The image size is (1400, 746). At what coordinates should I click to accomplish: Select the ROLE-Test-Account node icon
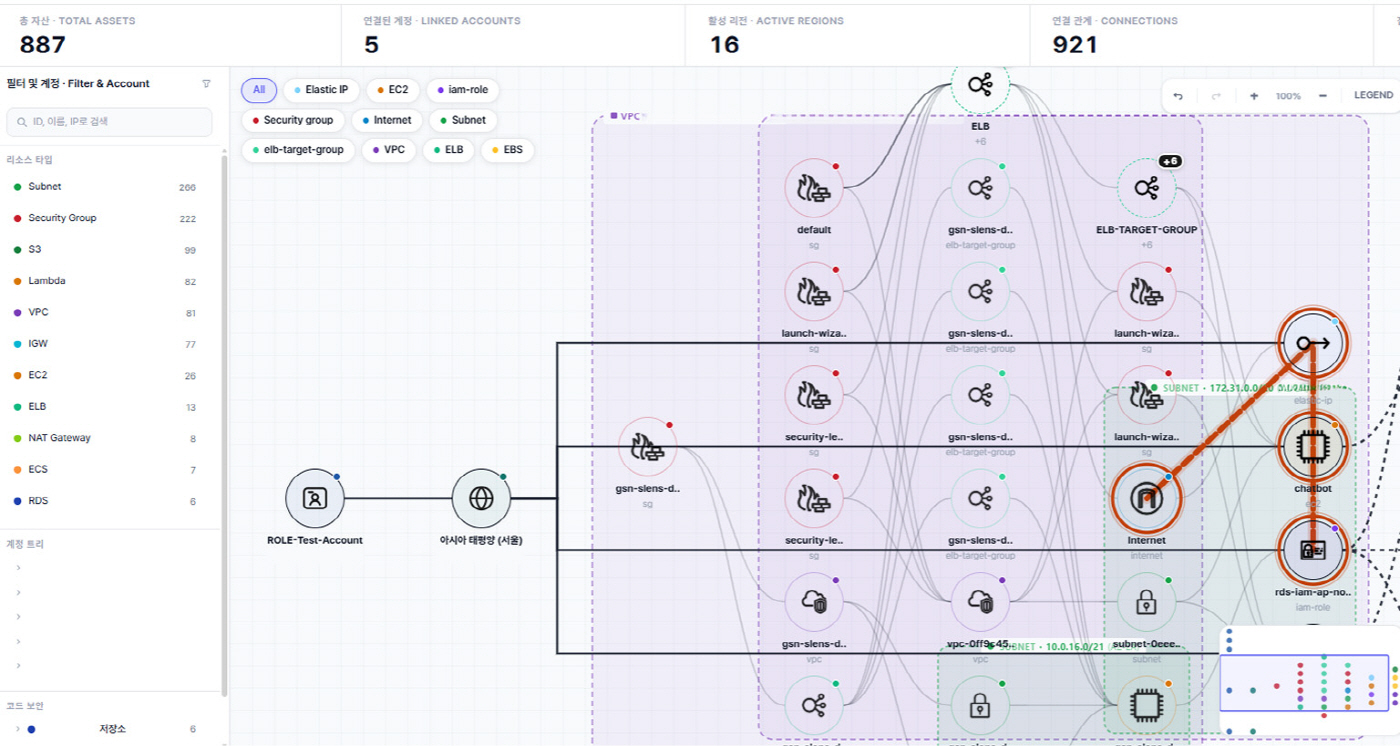[314, 498]
